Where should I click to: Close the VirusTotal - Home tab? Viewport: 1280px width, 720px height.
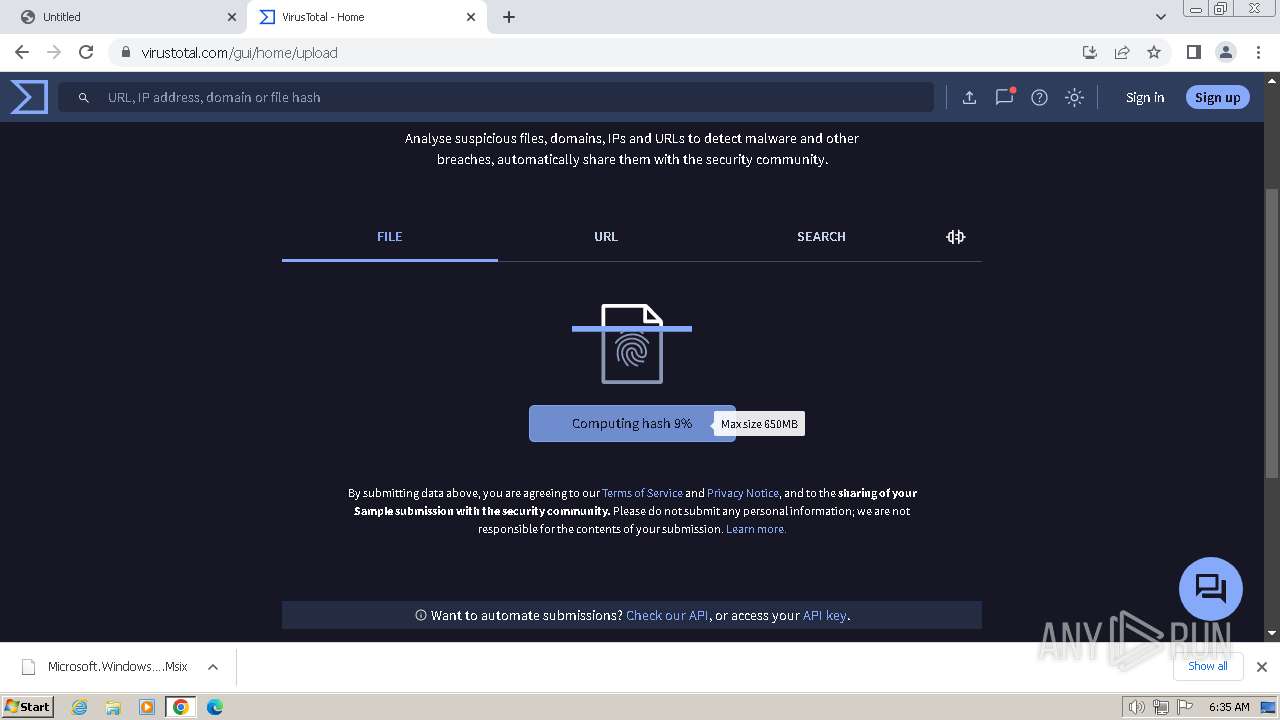click(x=471, y=17)
